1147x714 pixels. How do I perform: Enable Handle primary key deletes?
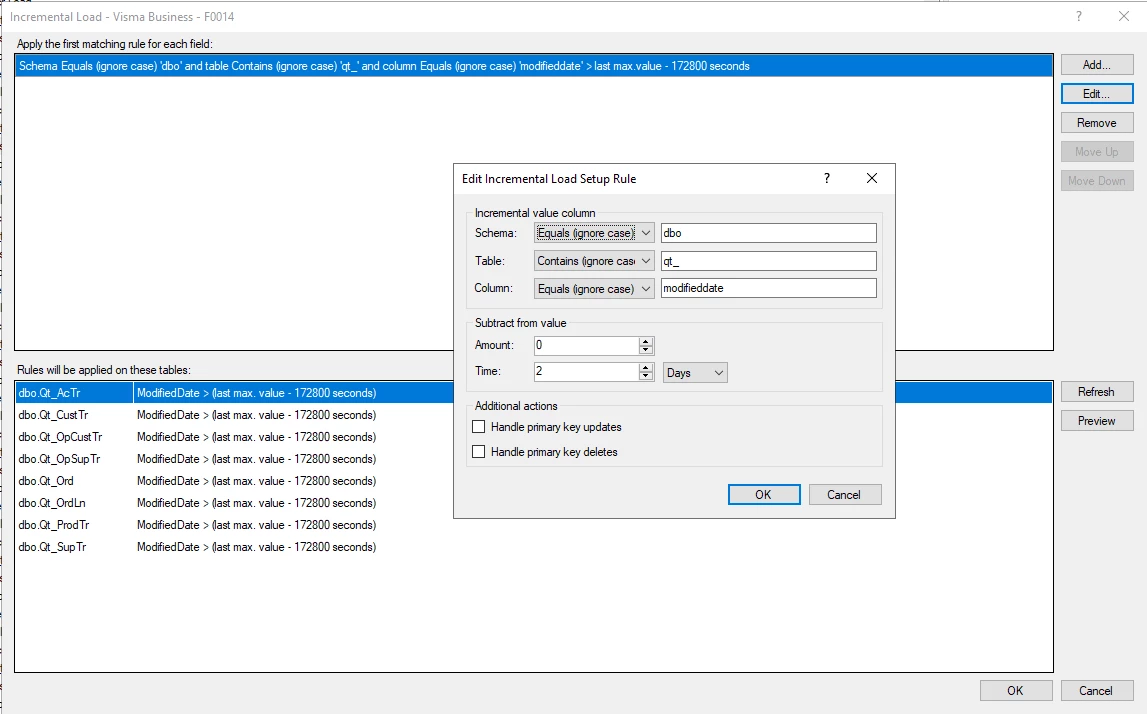pyautogui.click(x=479, y=452)
